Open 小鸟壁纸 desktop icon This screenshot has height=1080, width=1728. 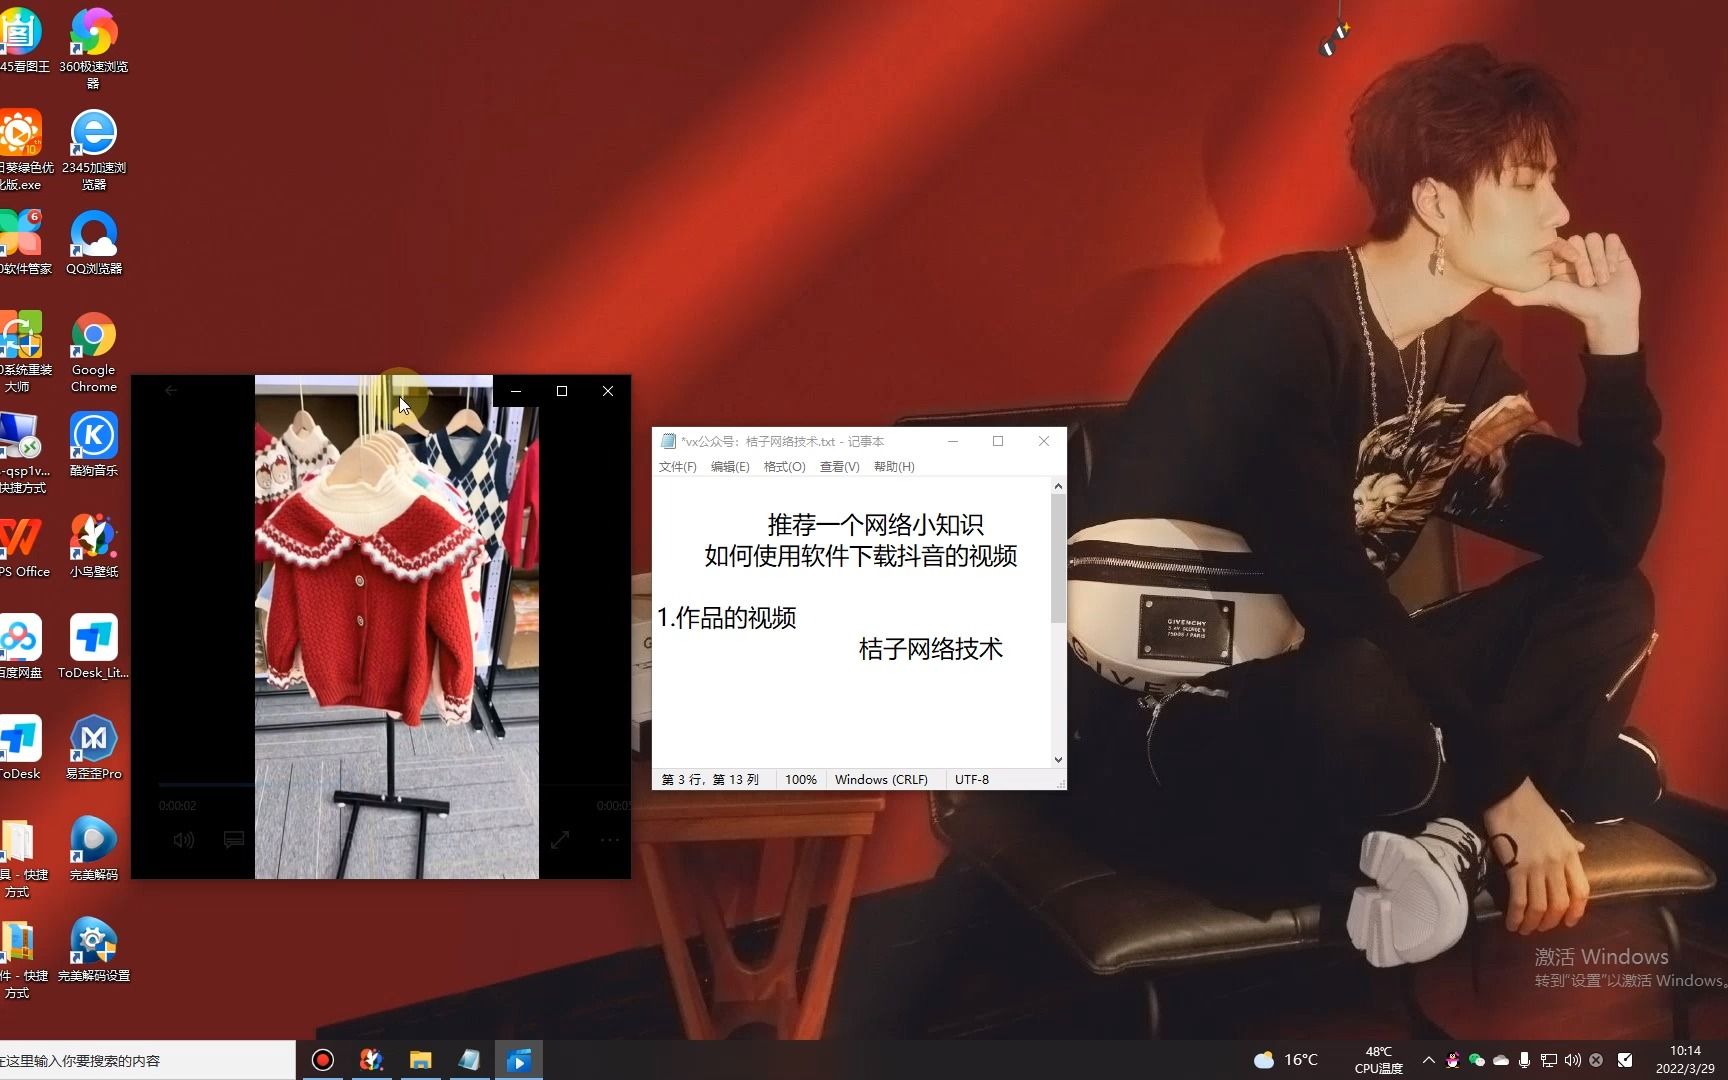point(93,545)
